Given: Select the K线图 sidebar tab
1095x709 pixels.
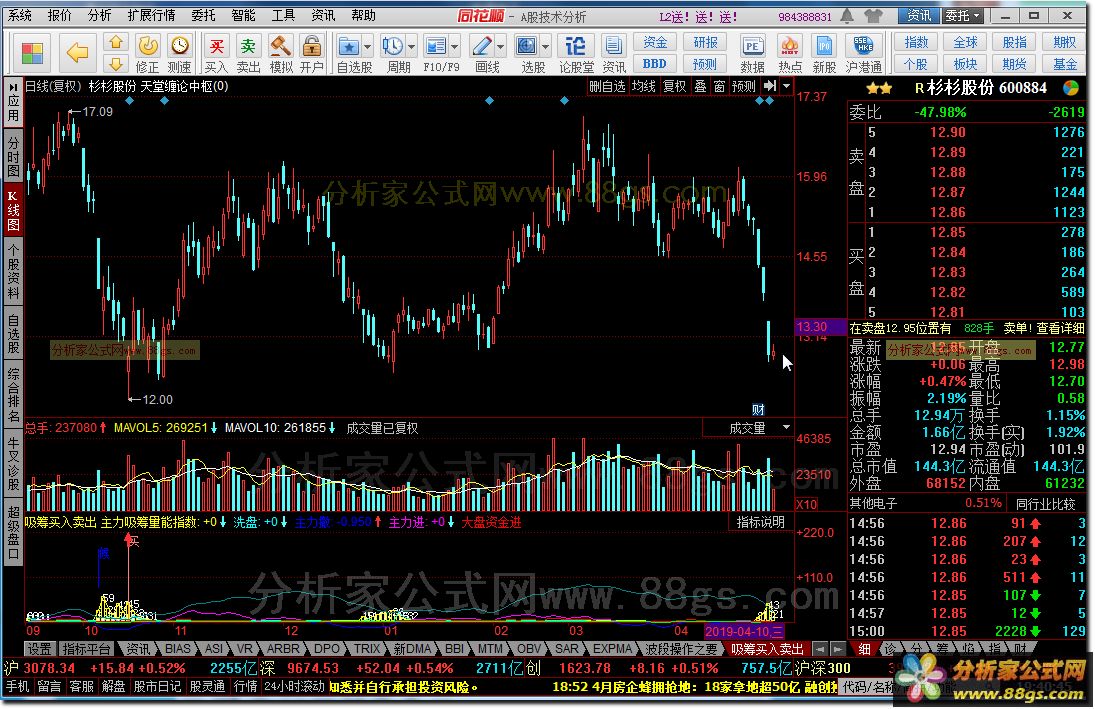Looking at the screenshot, I should click(13, 212).
